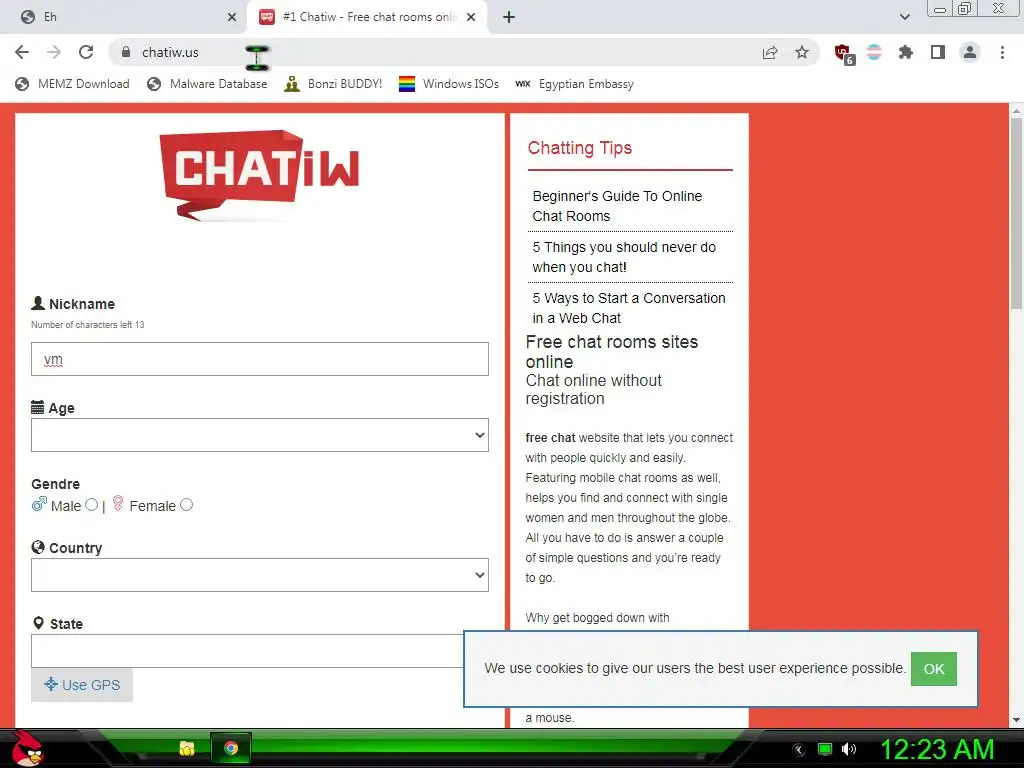
Task: Open the MEMZ Download bookmark
Action: point(72,84)
